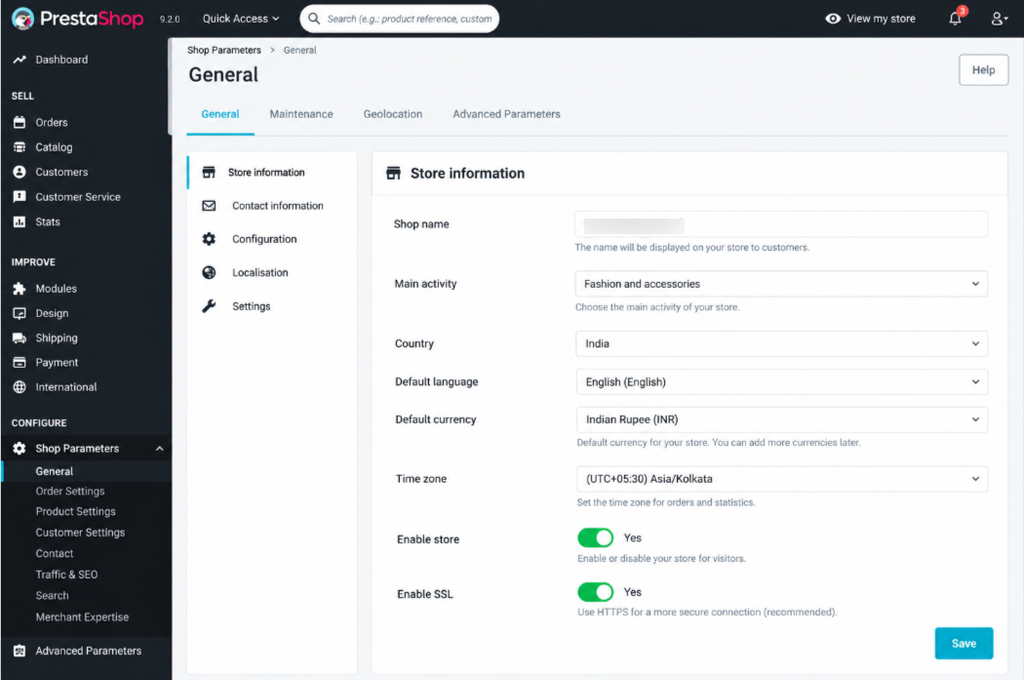Click the Customer Service chat icon
Screen dimensions: 1024x680
click(x=20, y=197)
